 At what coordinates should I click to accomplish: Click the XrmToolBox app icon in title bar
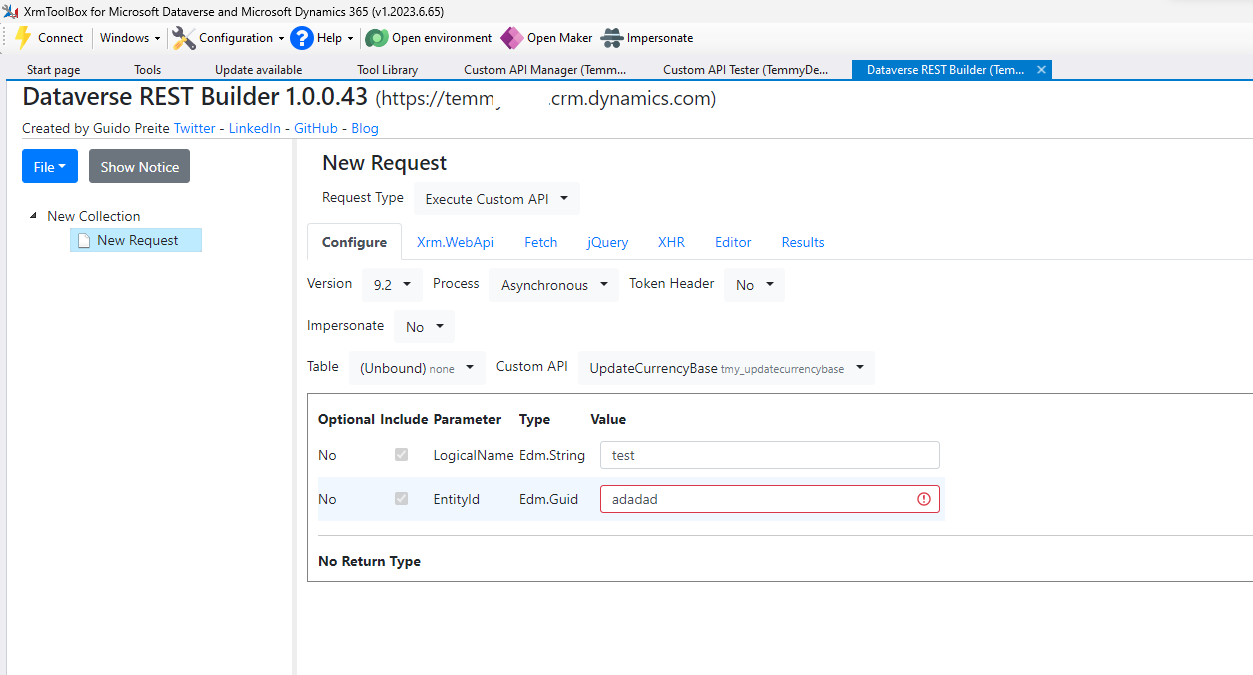click(x=10, y=11)
